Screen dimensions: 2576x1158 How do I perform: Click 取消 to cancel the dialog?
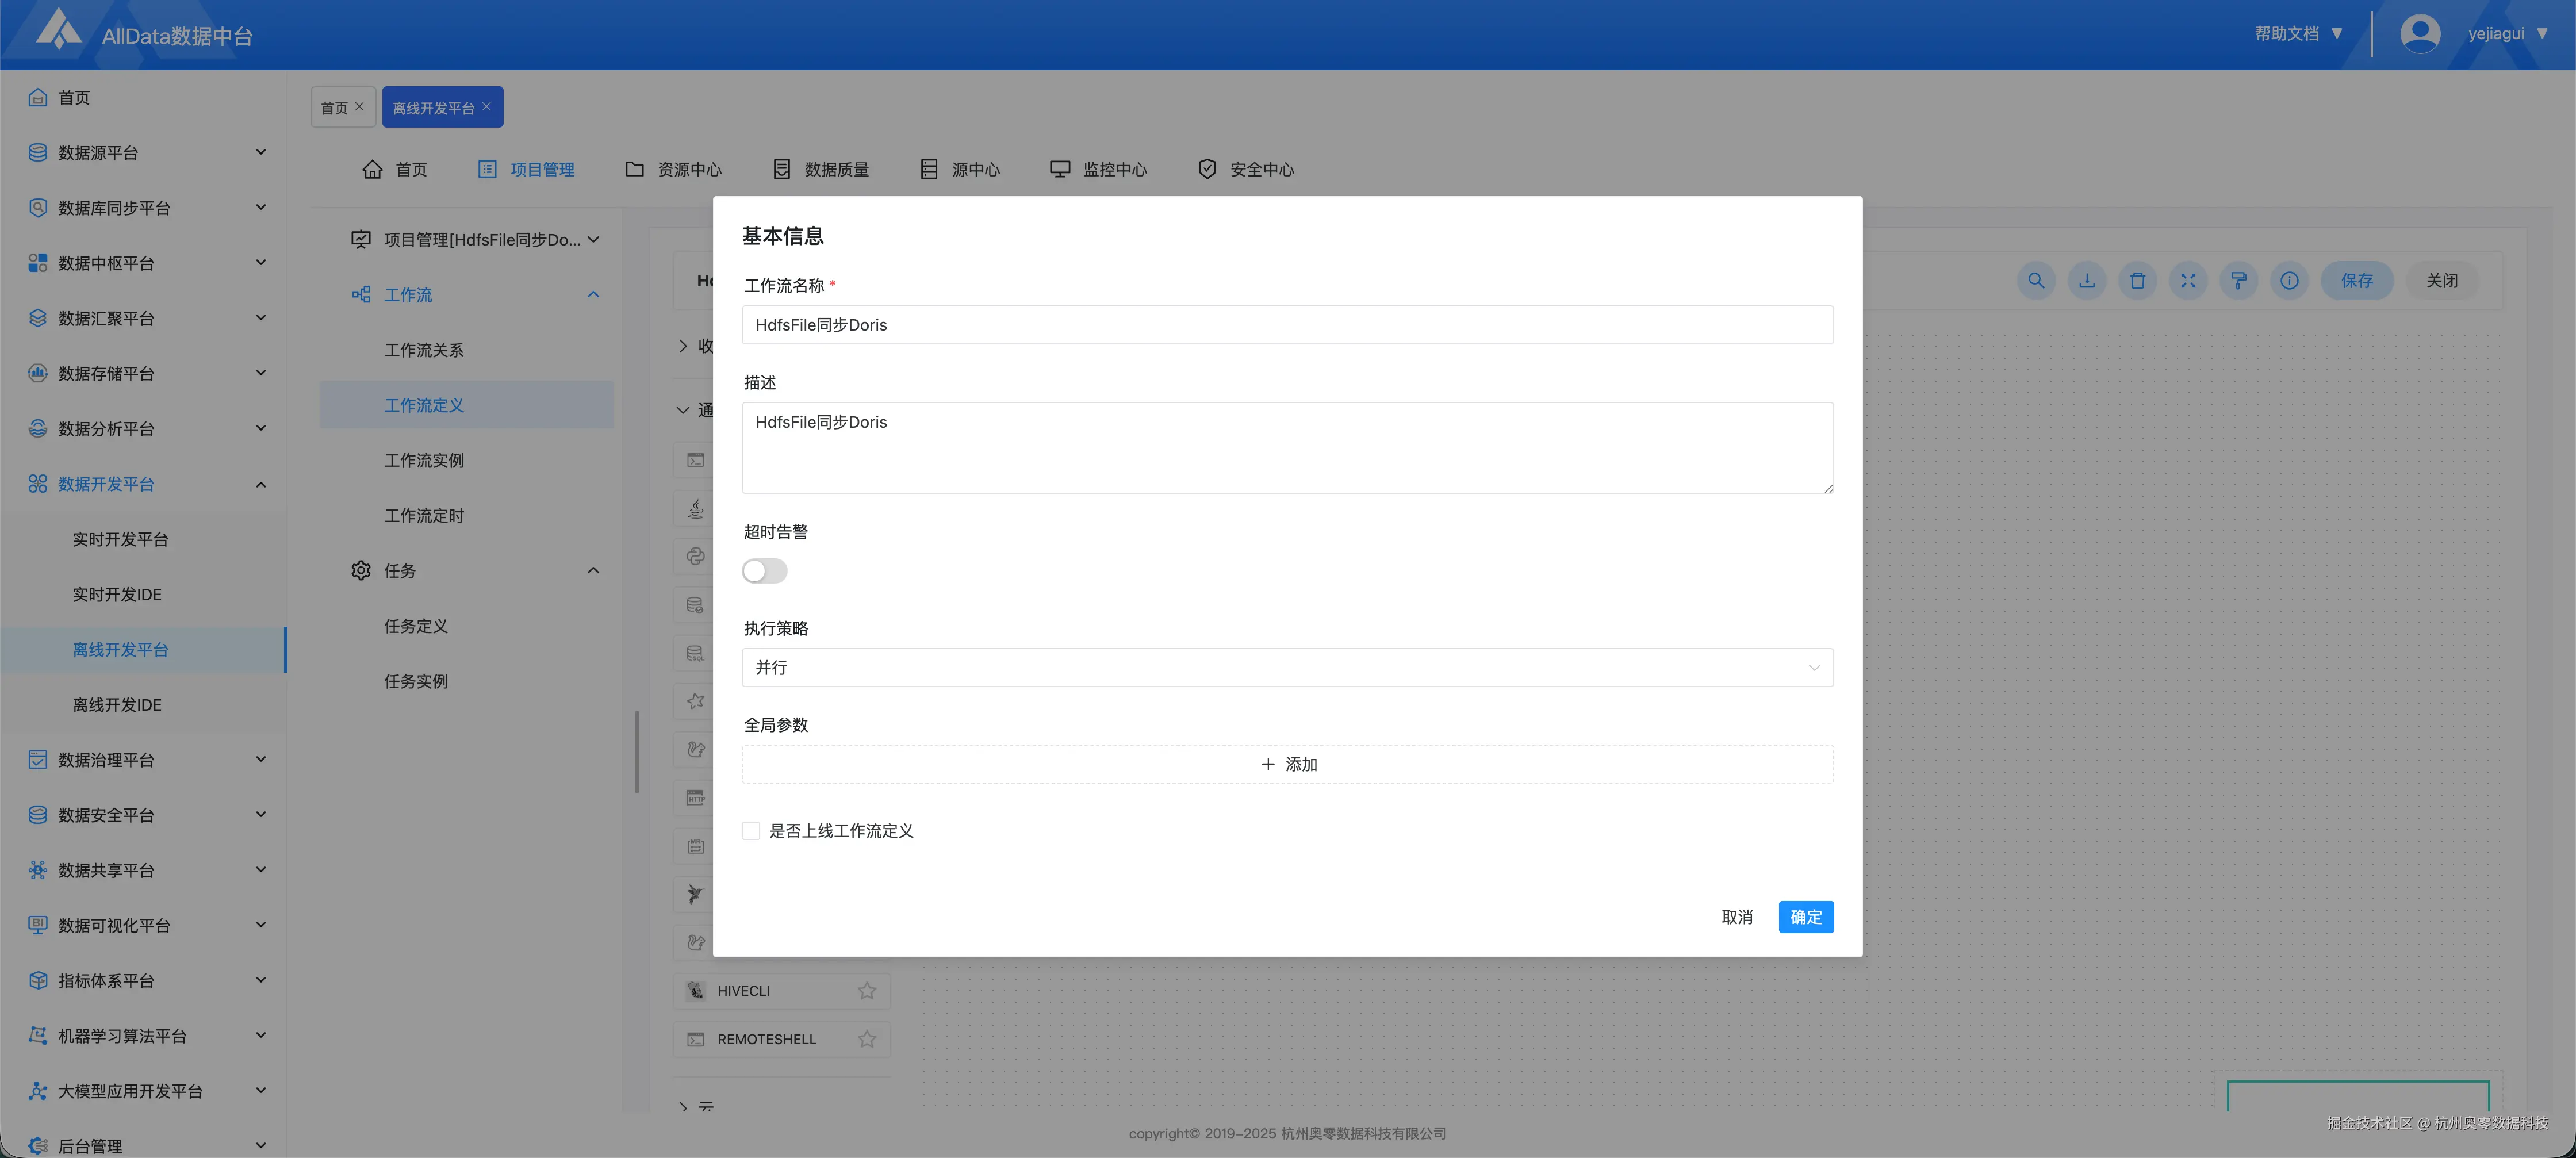click(x=1737, y=917)
